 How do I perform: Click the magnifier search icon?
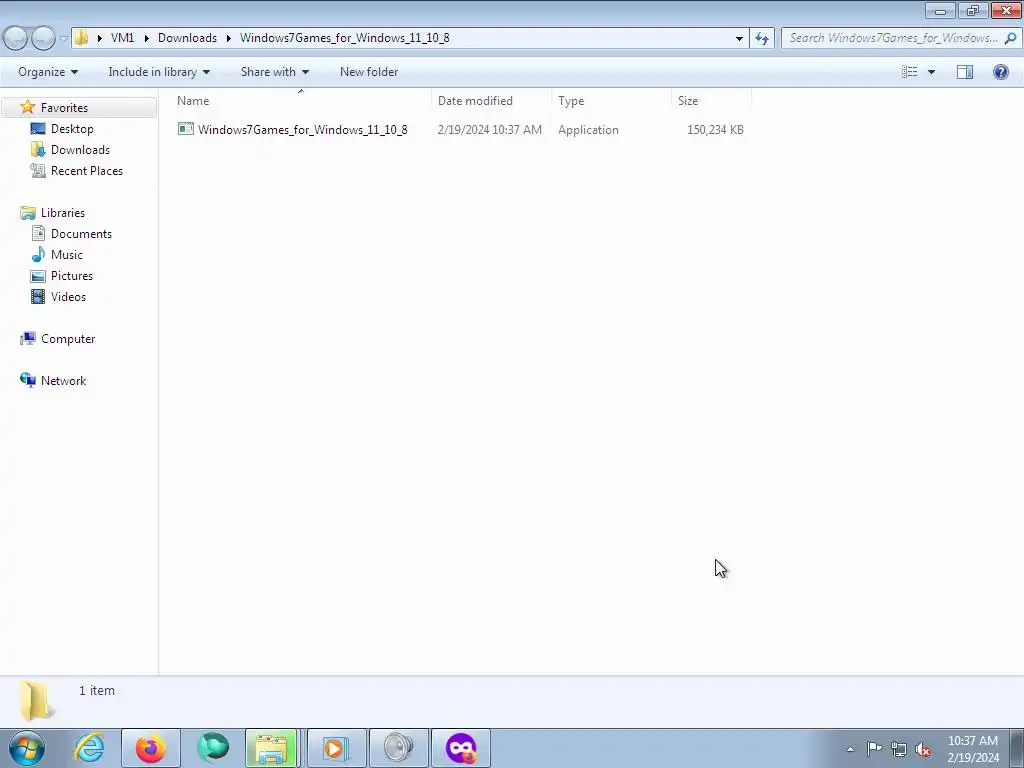(1010, 38)
